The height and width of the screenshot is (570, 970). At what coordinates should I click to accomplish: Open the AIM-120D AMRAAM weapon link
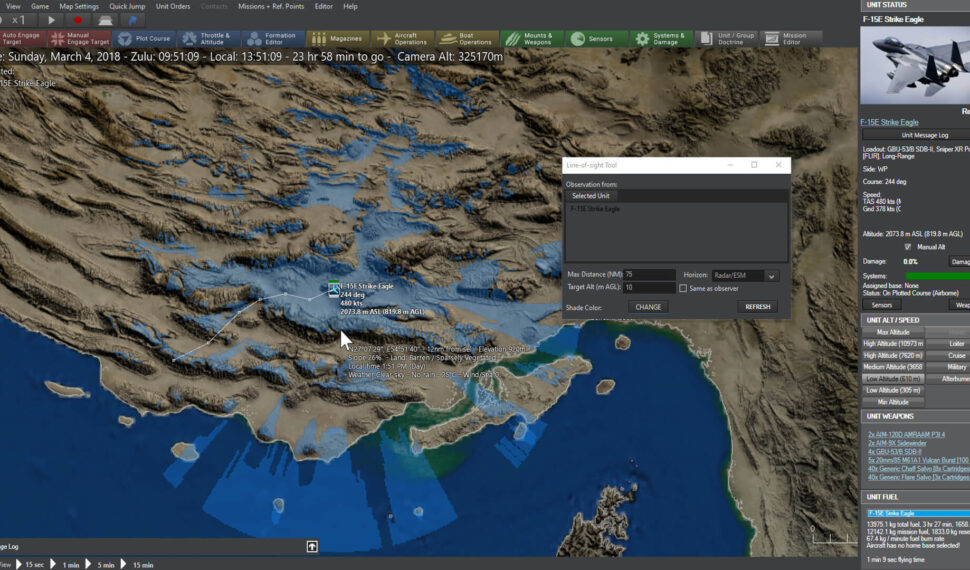pos(907,434)
